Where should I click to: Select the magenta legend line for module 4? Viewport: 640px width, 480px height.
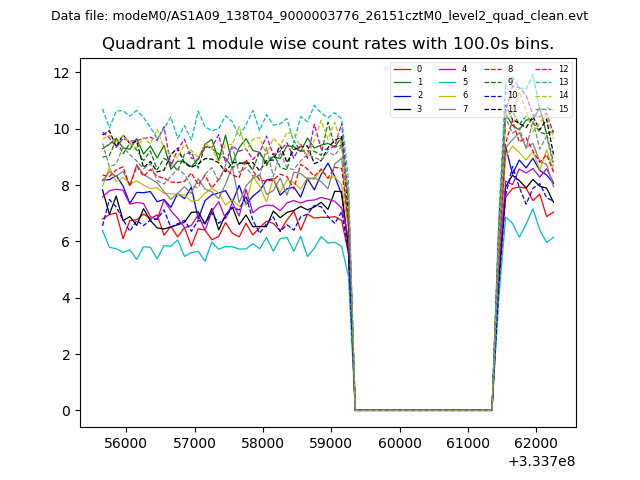[x=447, y=69]
